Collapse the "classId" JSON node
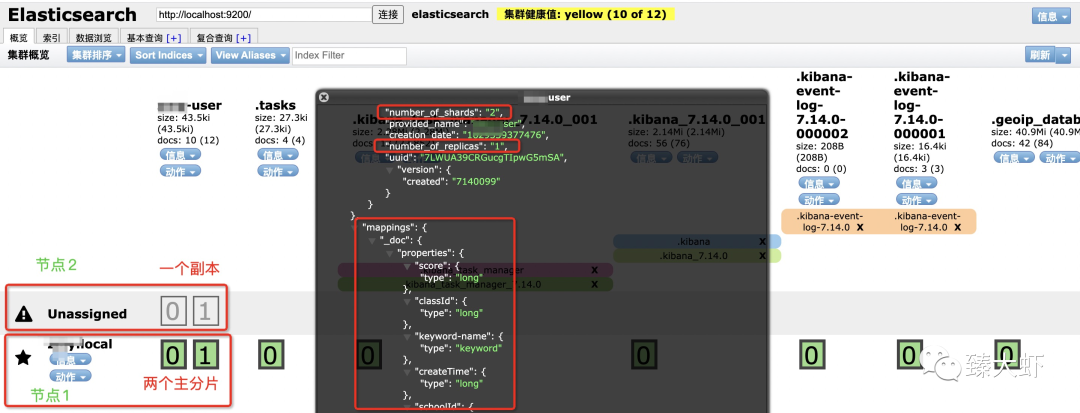Image resolution: width=1080 pixels, height=413 pixels. pos(408,301)
